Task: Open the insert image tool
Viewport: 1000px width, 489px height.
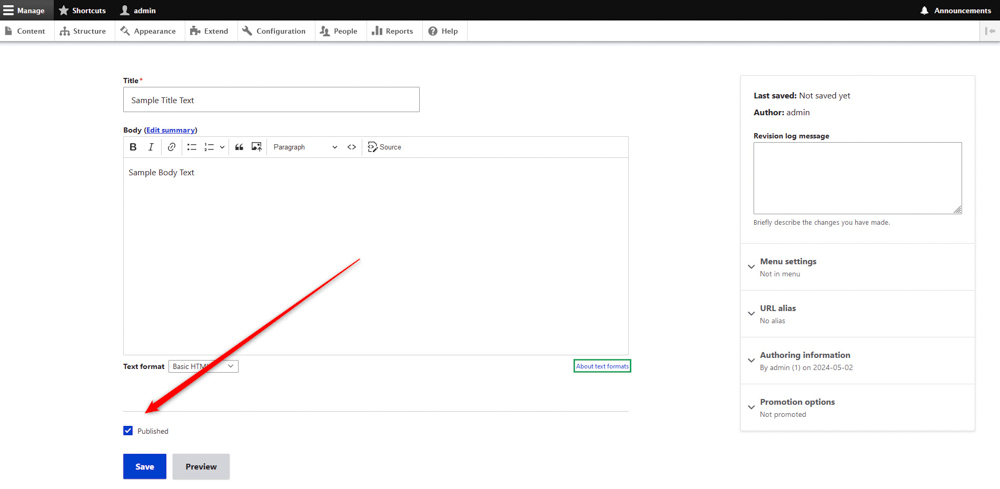Action: pyautogui.click(x=256, y=147)
